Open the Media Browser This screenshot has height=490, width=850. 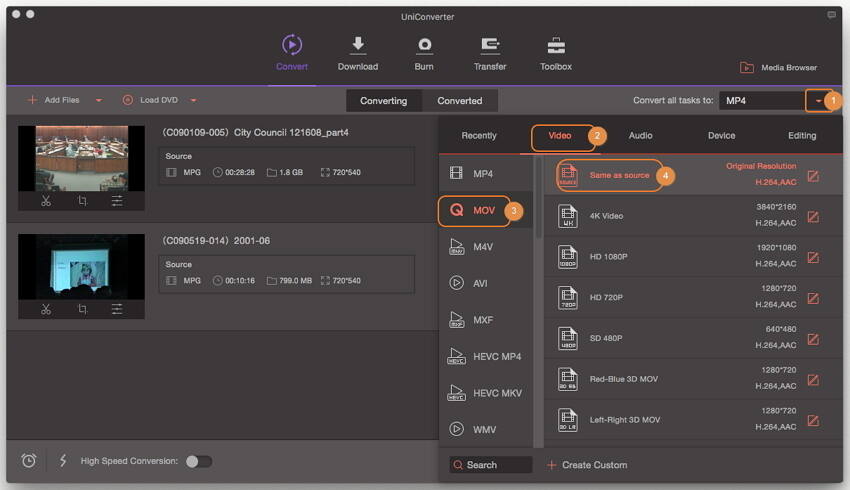point(778,68)
